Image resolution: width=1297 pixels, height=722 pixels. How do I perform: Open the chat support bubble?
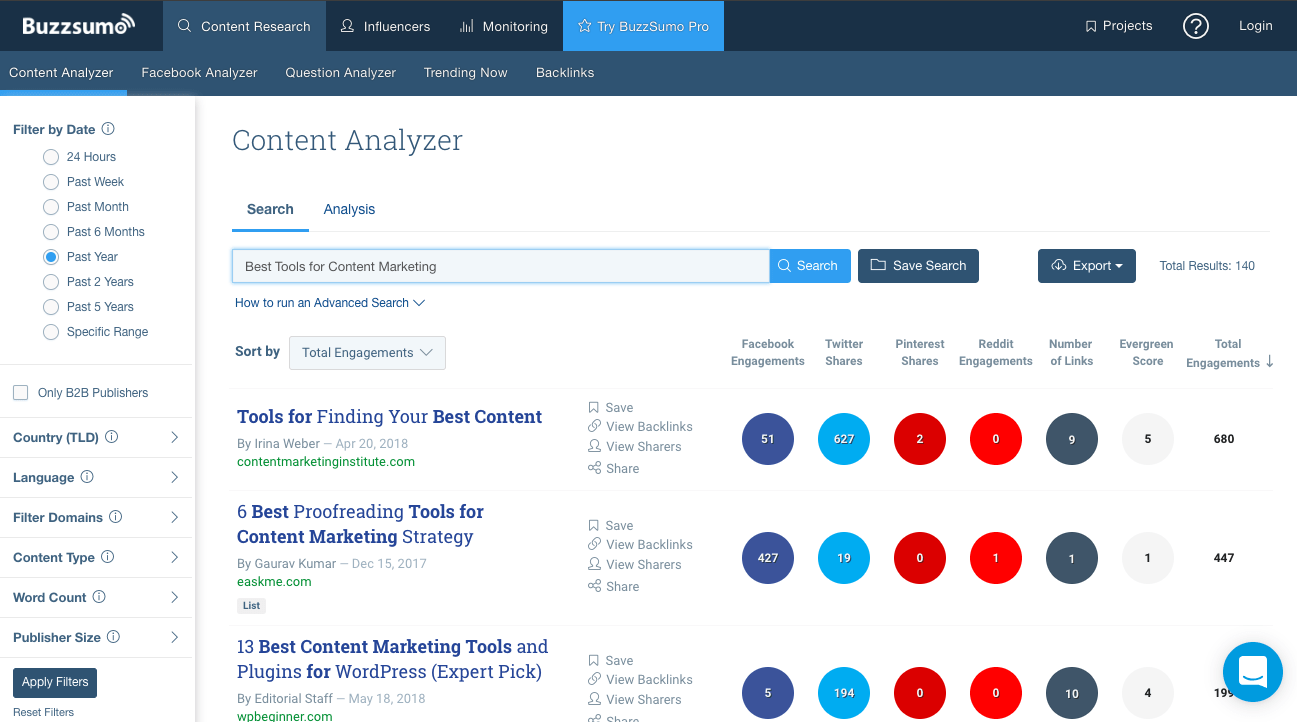1252,671
